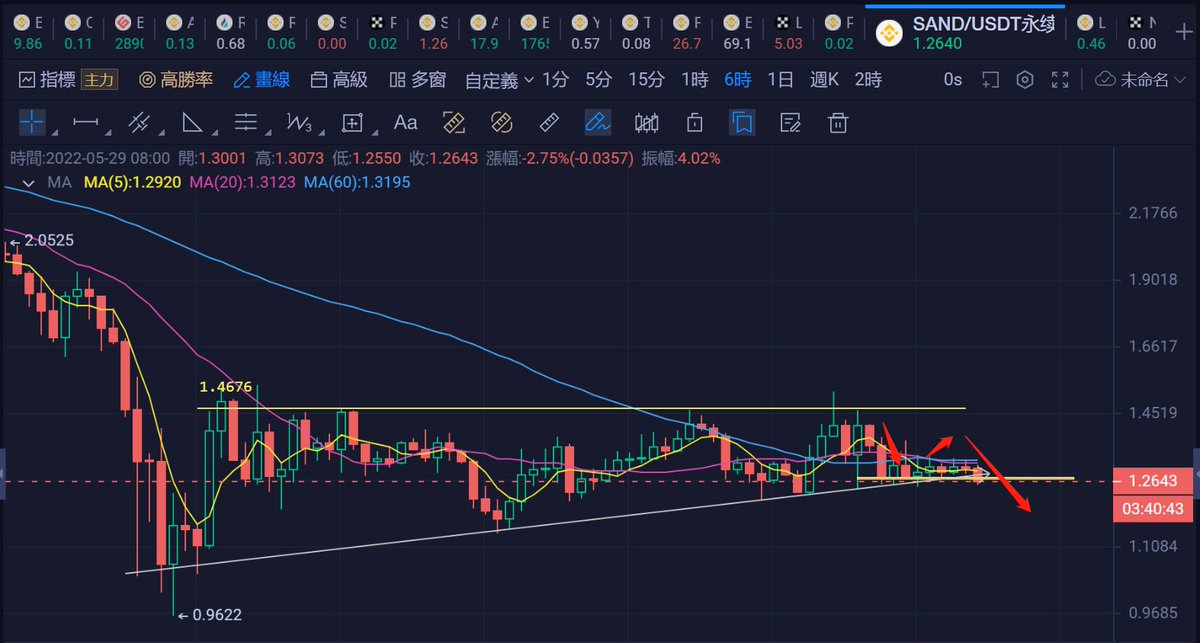Select the rectangle selection box tool
This screenshot has height=643, width=1200.
coord(352,122)
